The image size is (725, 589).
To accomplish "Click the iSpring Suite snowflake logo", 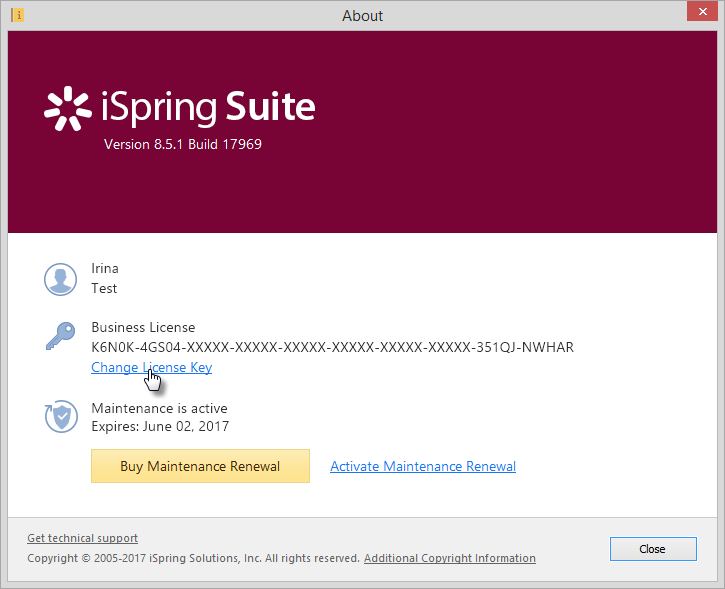I will point(68,109).
